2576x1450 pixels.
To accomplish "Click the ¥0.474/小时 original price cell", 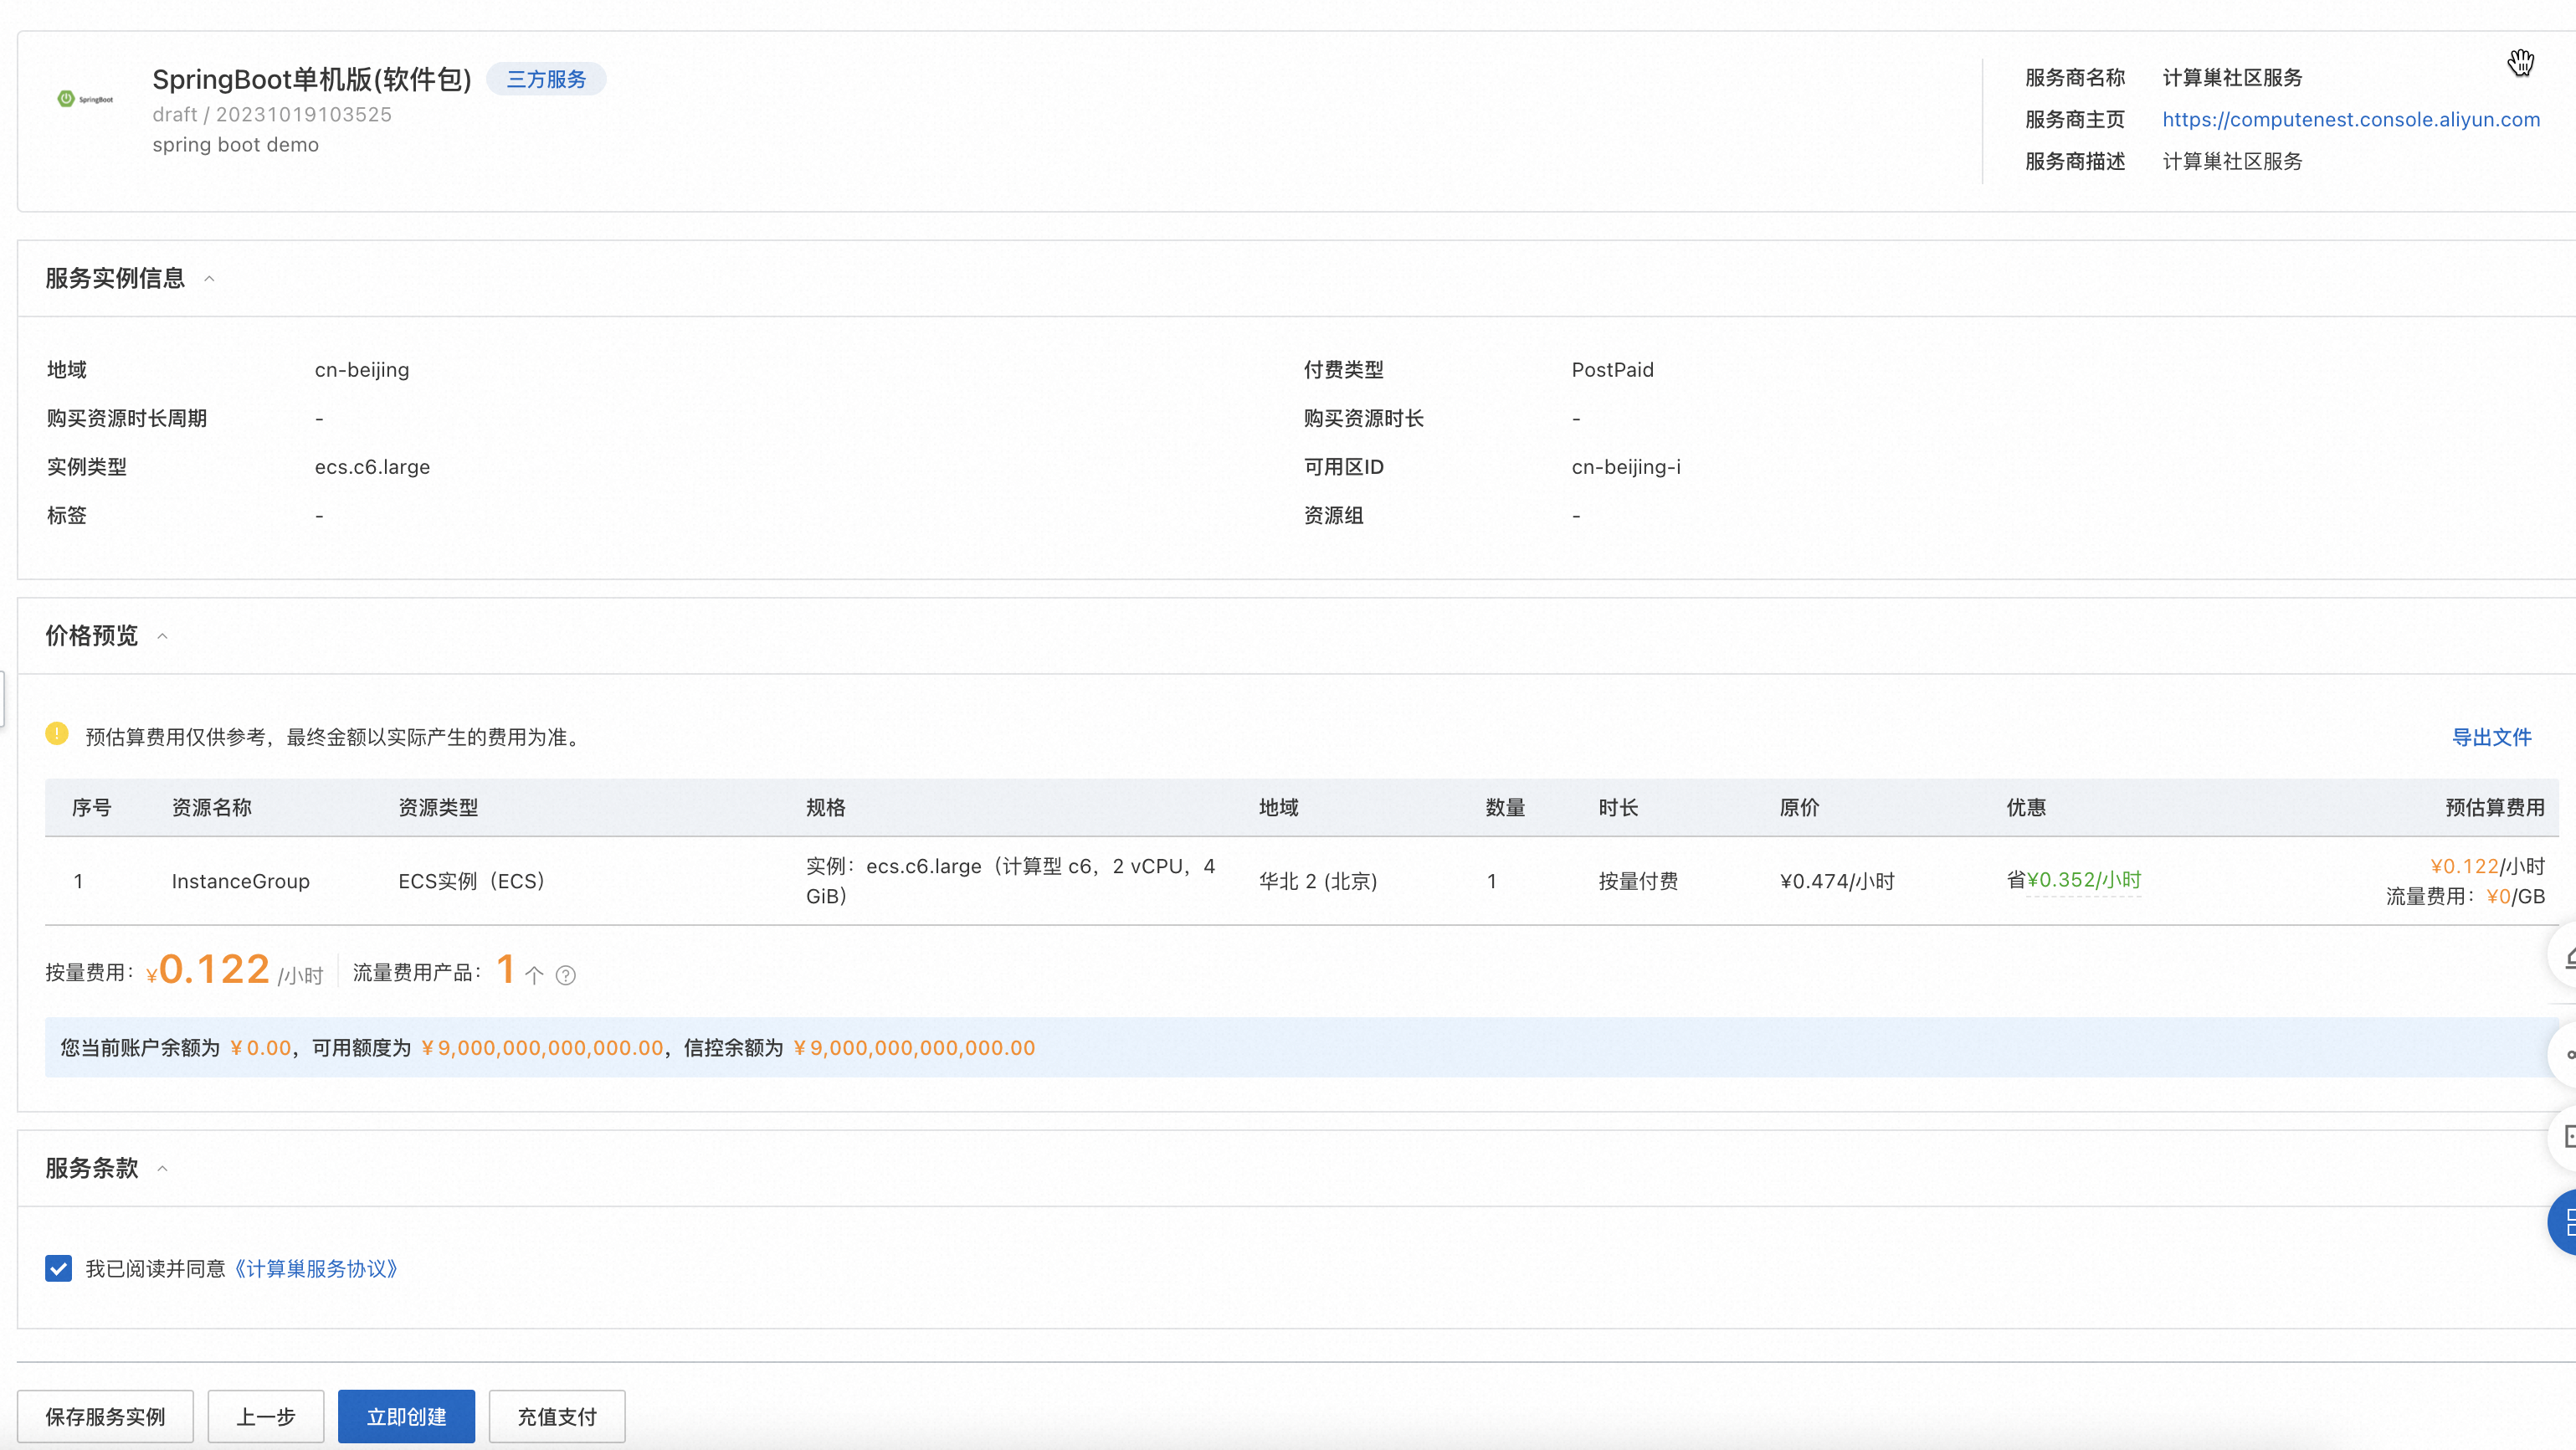I will (x=1838, y=882).
